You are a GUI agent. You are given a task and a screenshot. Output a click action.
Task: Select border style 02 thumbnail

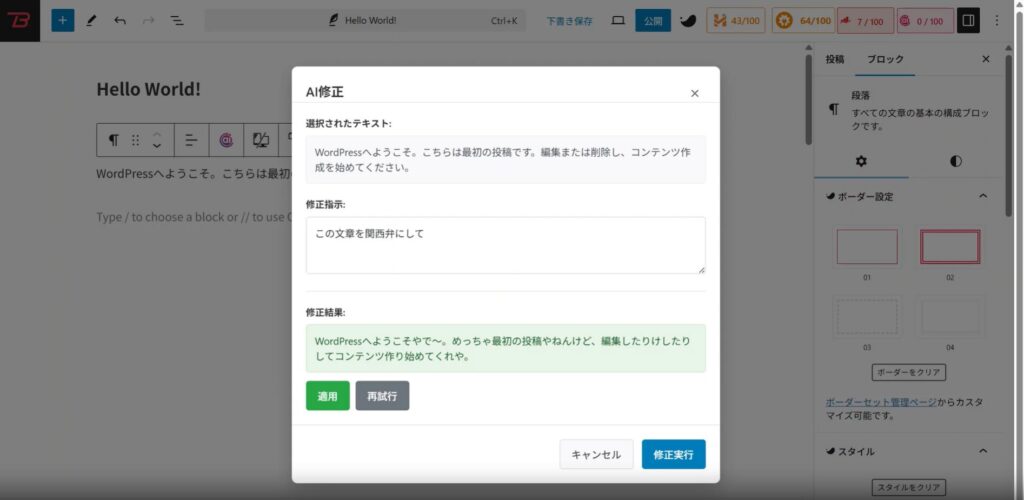click(950, 247)
